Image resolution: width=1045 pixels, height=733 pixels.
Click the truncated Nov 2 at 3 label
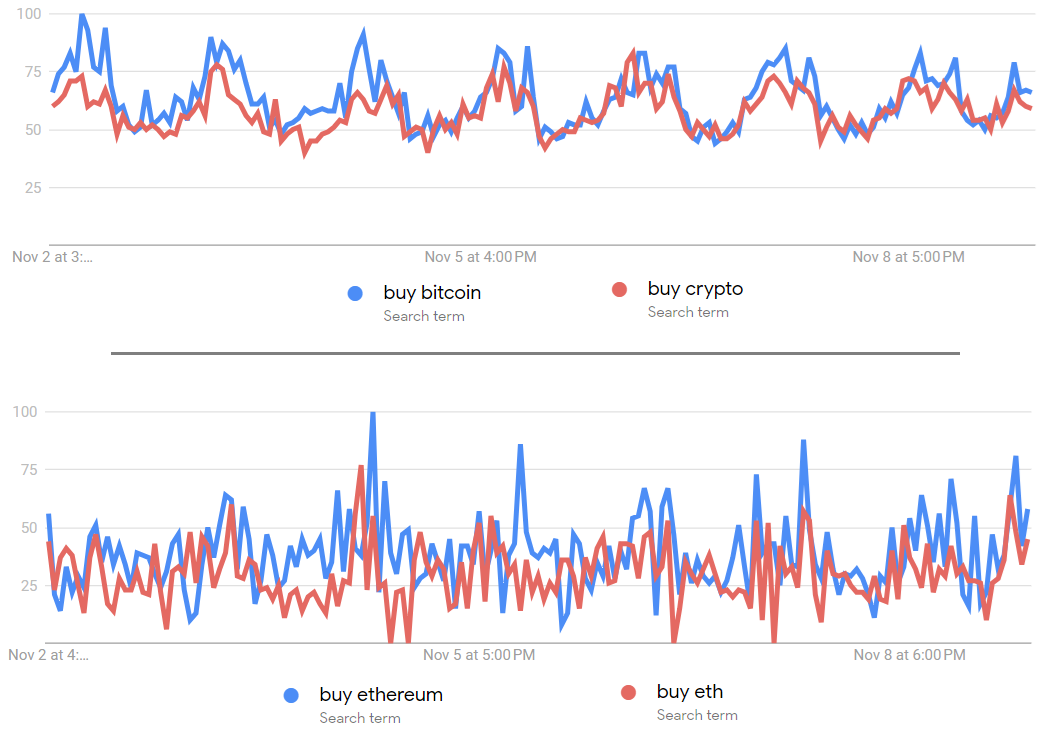pos(52,257)
